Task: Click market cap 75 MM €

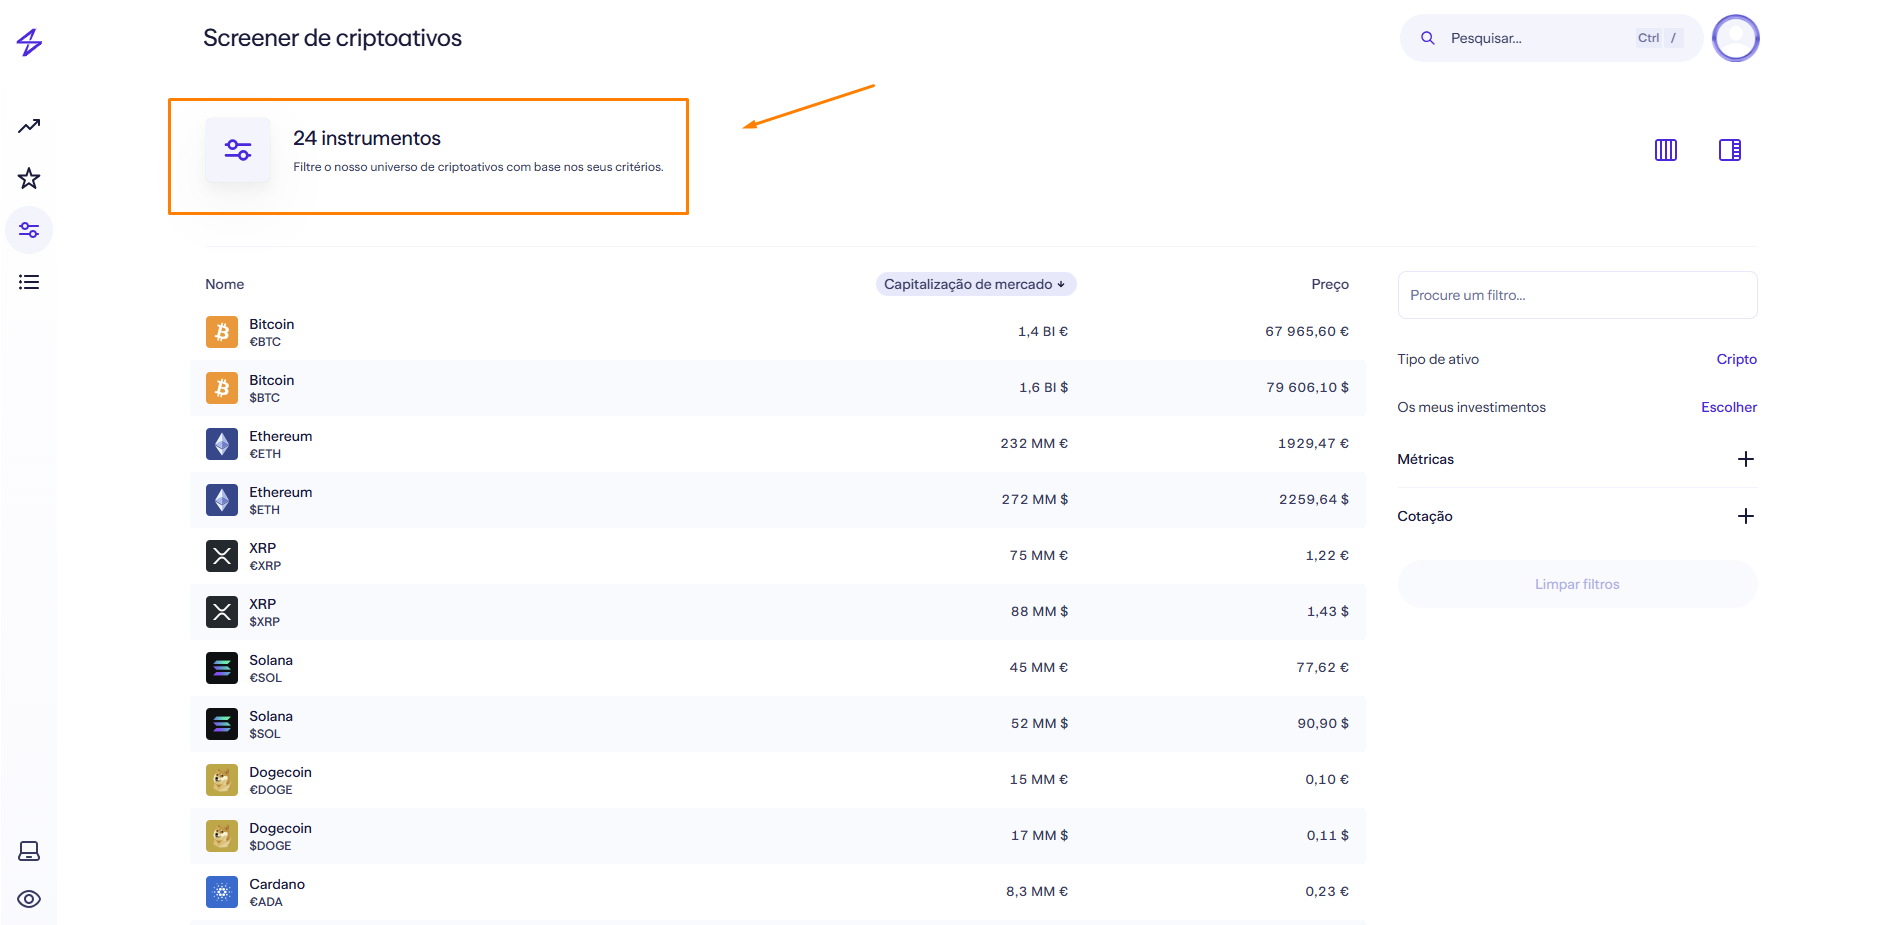Action: tap(1039, 555)
